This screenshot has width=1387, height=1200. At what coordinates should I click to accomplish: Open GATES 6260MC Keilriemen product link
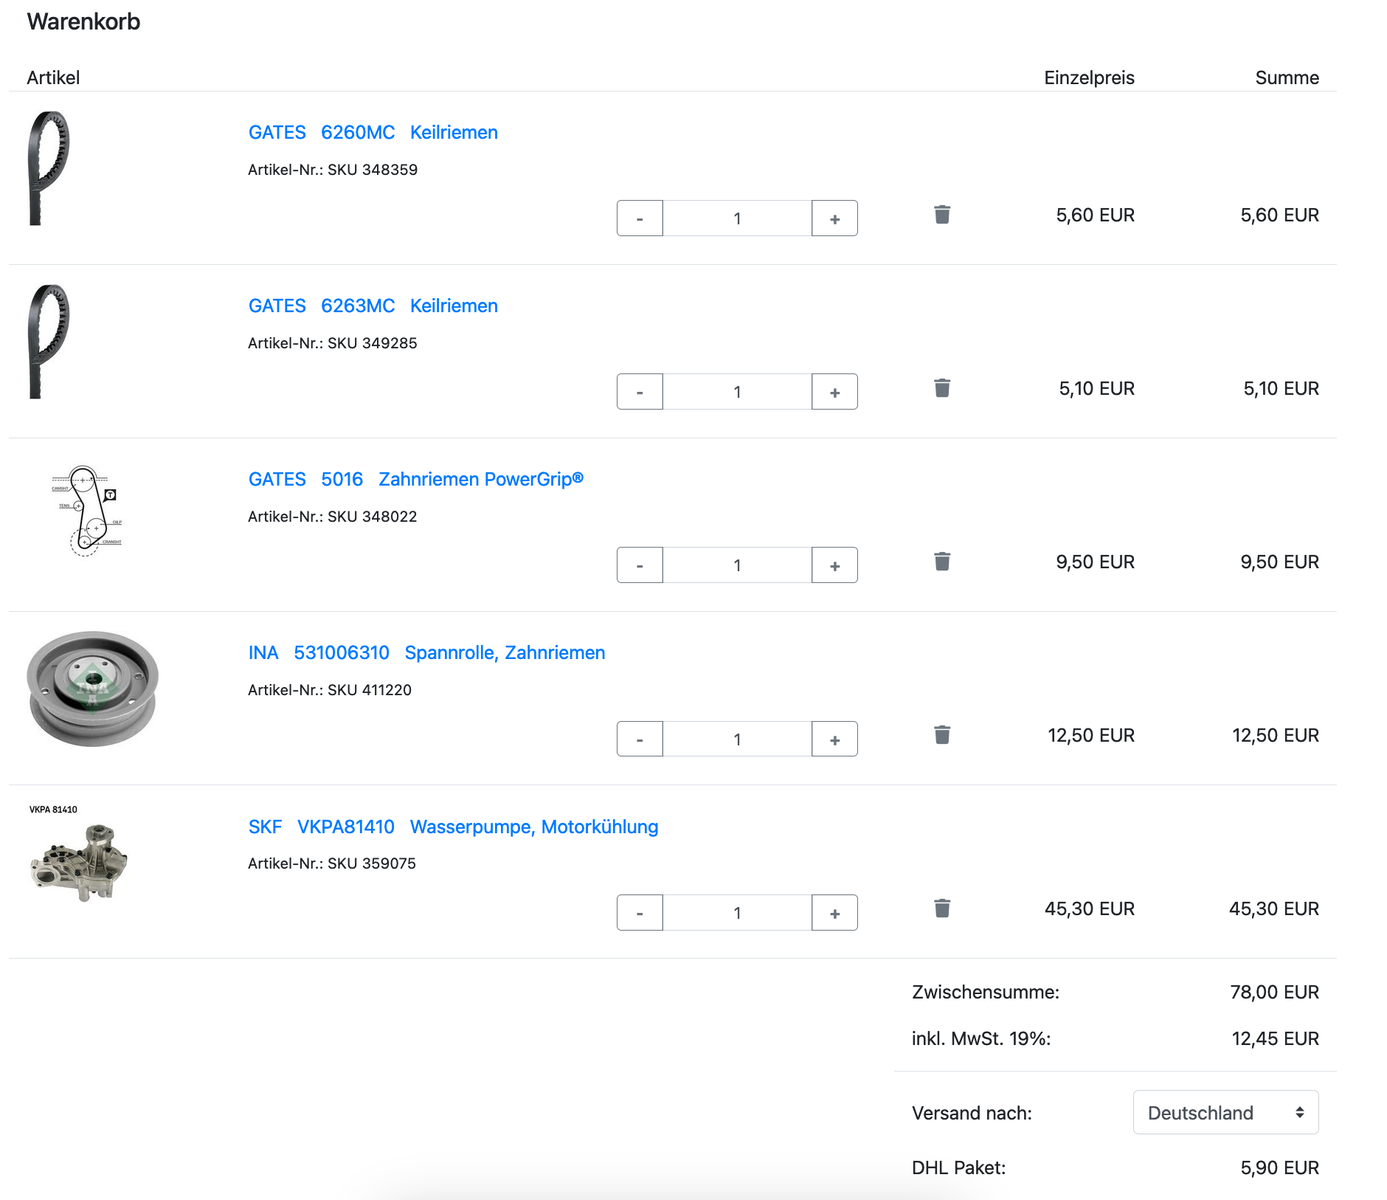372,132
